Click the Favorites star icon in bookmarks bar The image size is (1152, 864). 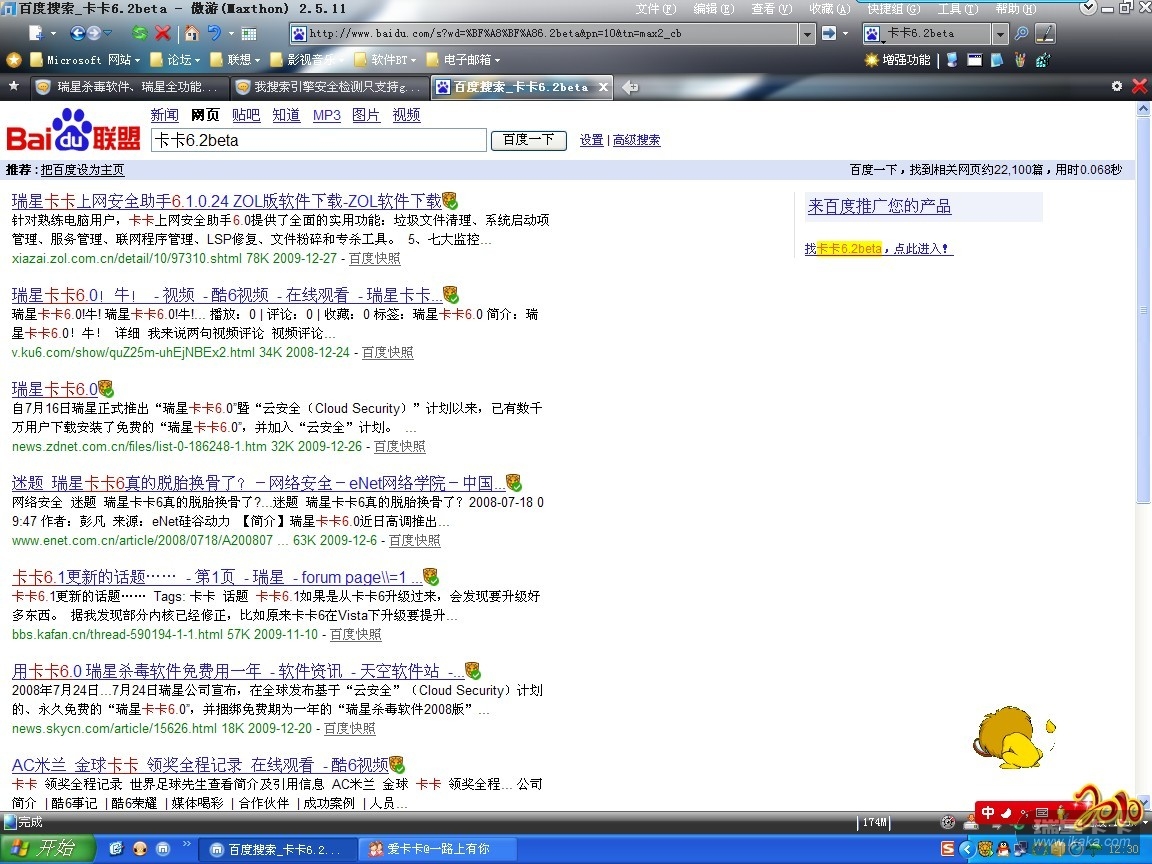point(13,60)
